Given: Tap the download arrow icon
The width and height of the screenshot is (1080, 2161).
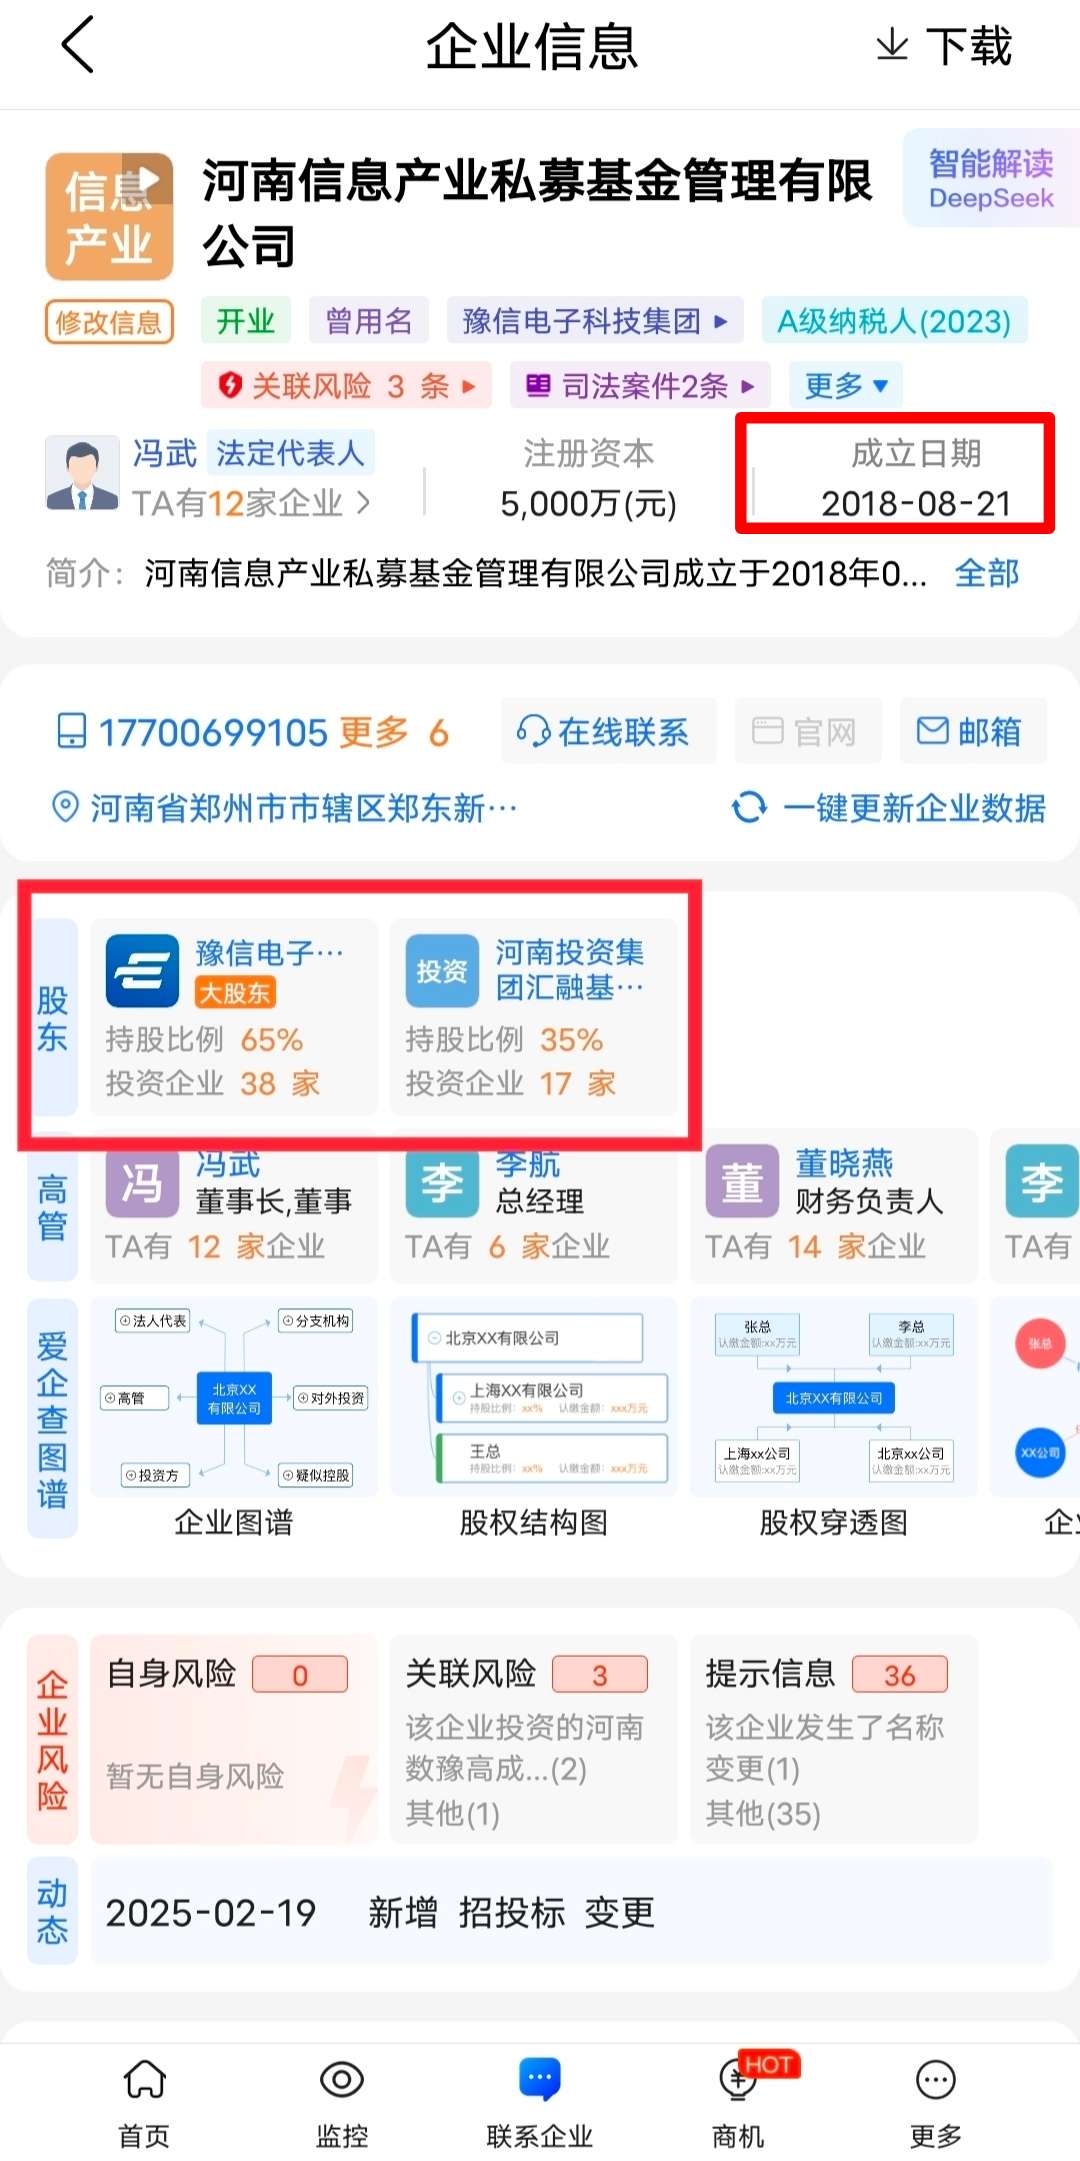Looking at the screenshot, I should (x=892, y=45).
